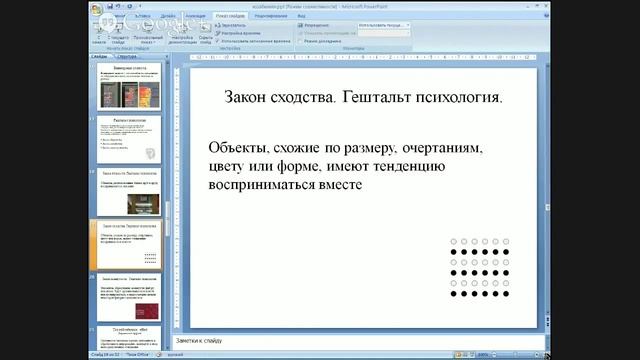640x360 pixels.
Task: Click the horizontal ruler above the slide
Action: click(363, 58)
